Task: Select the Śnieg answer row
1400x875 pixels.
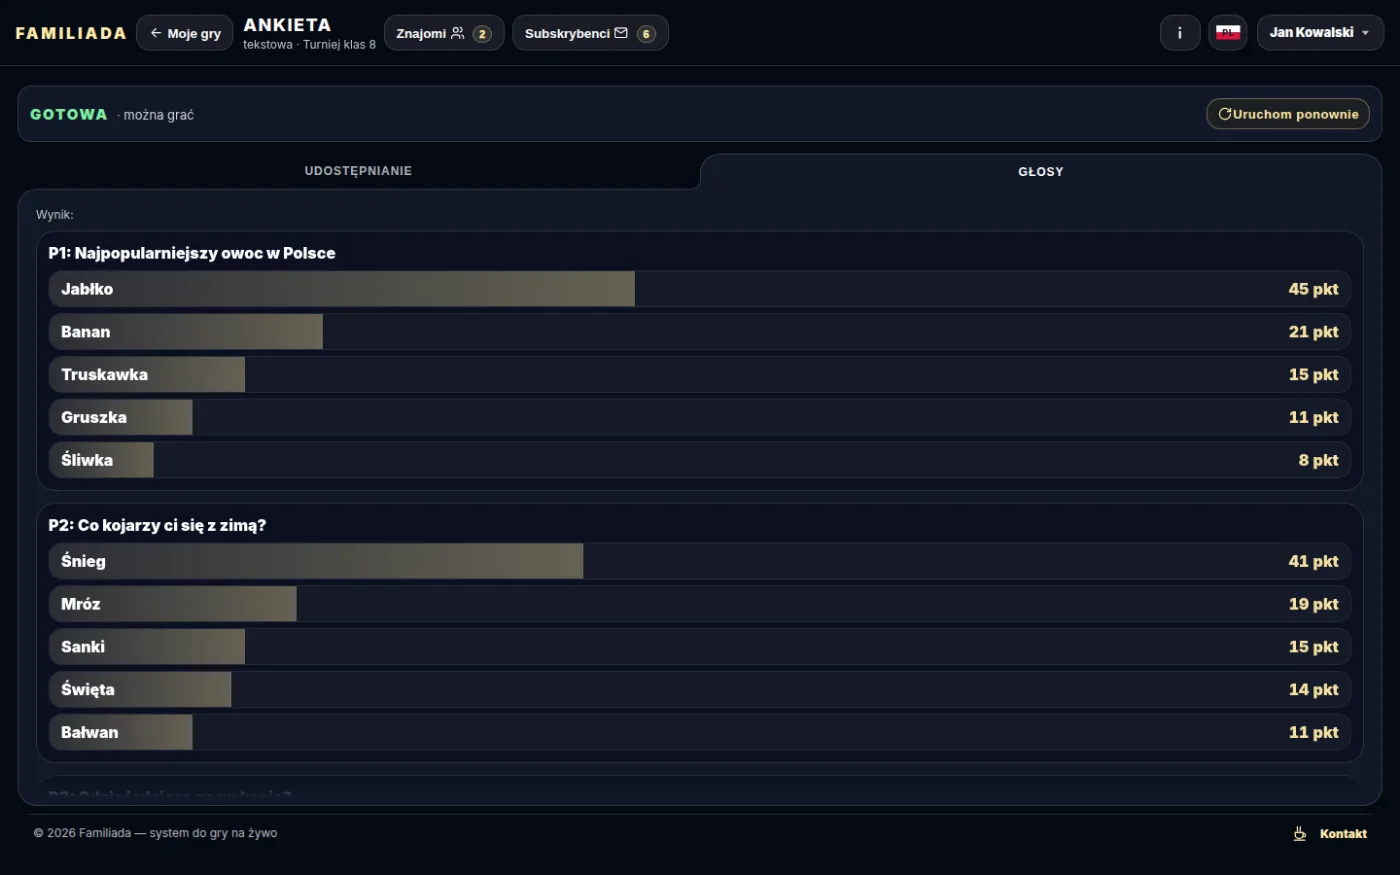Action: [700, 561]
